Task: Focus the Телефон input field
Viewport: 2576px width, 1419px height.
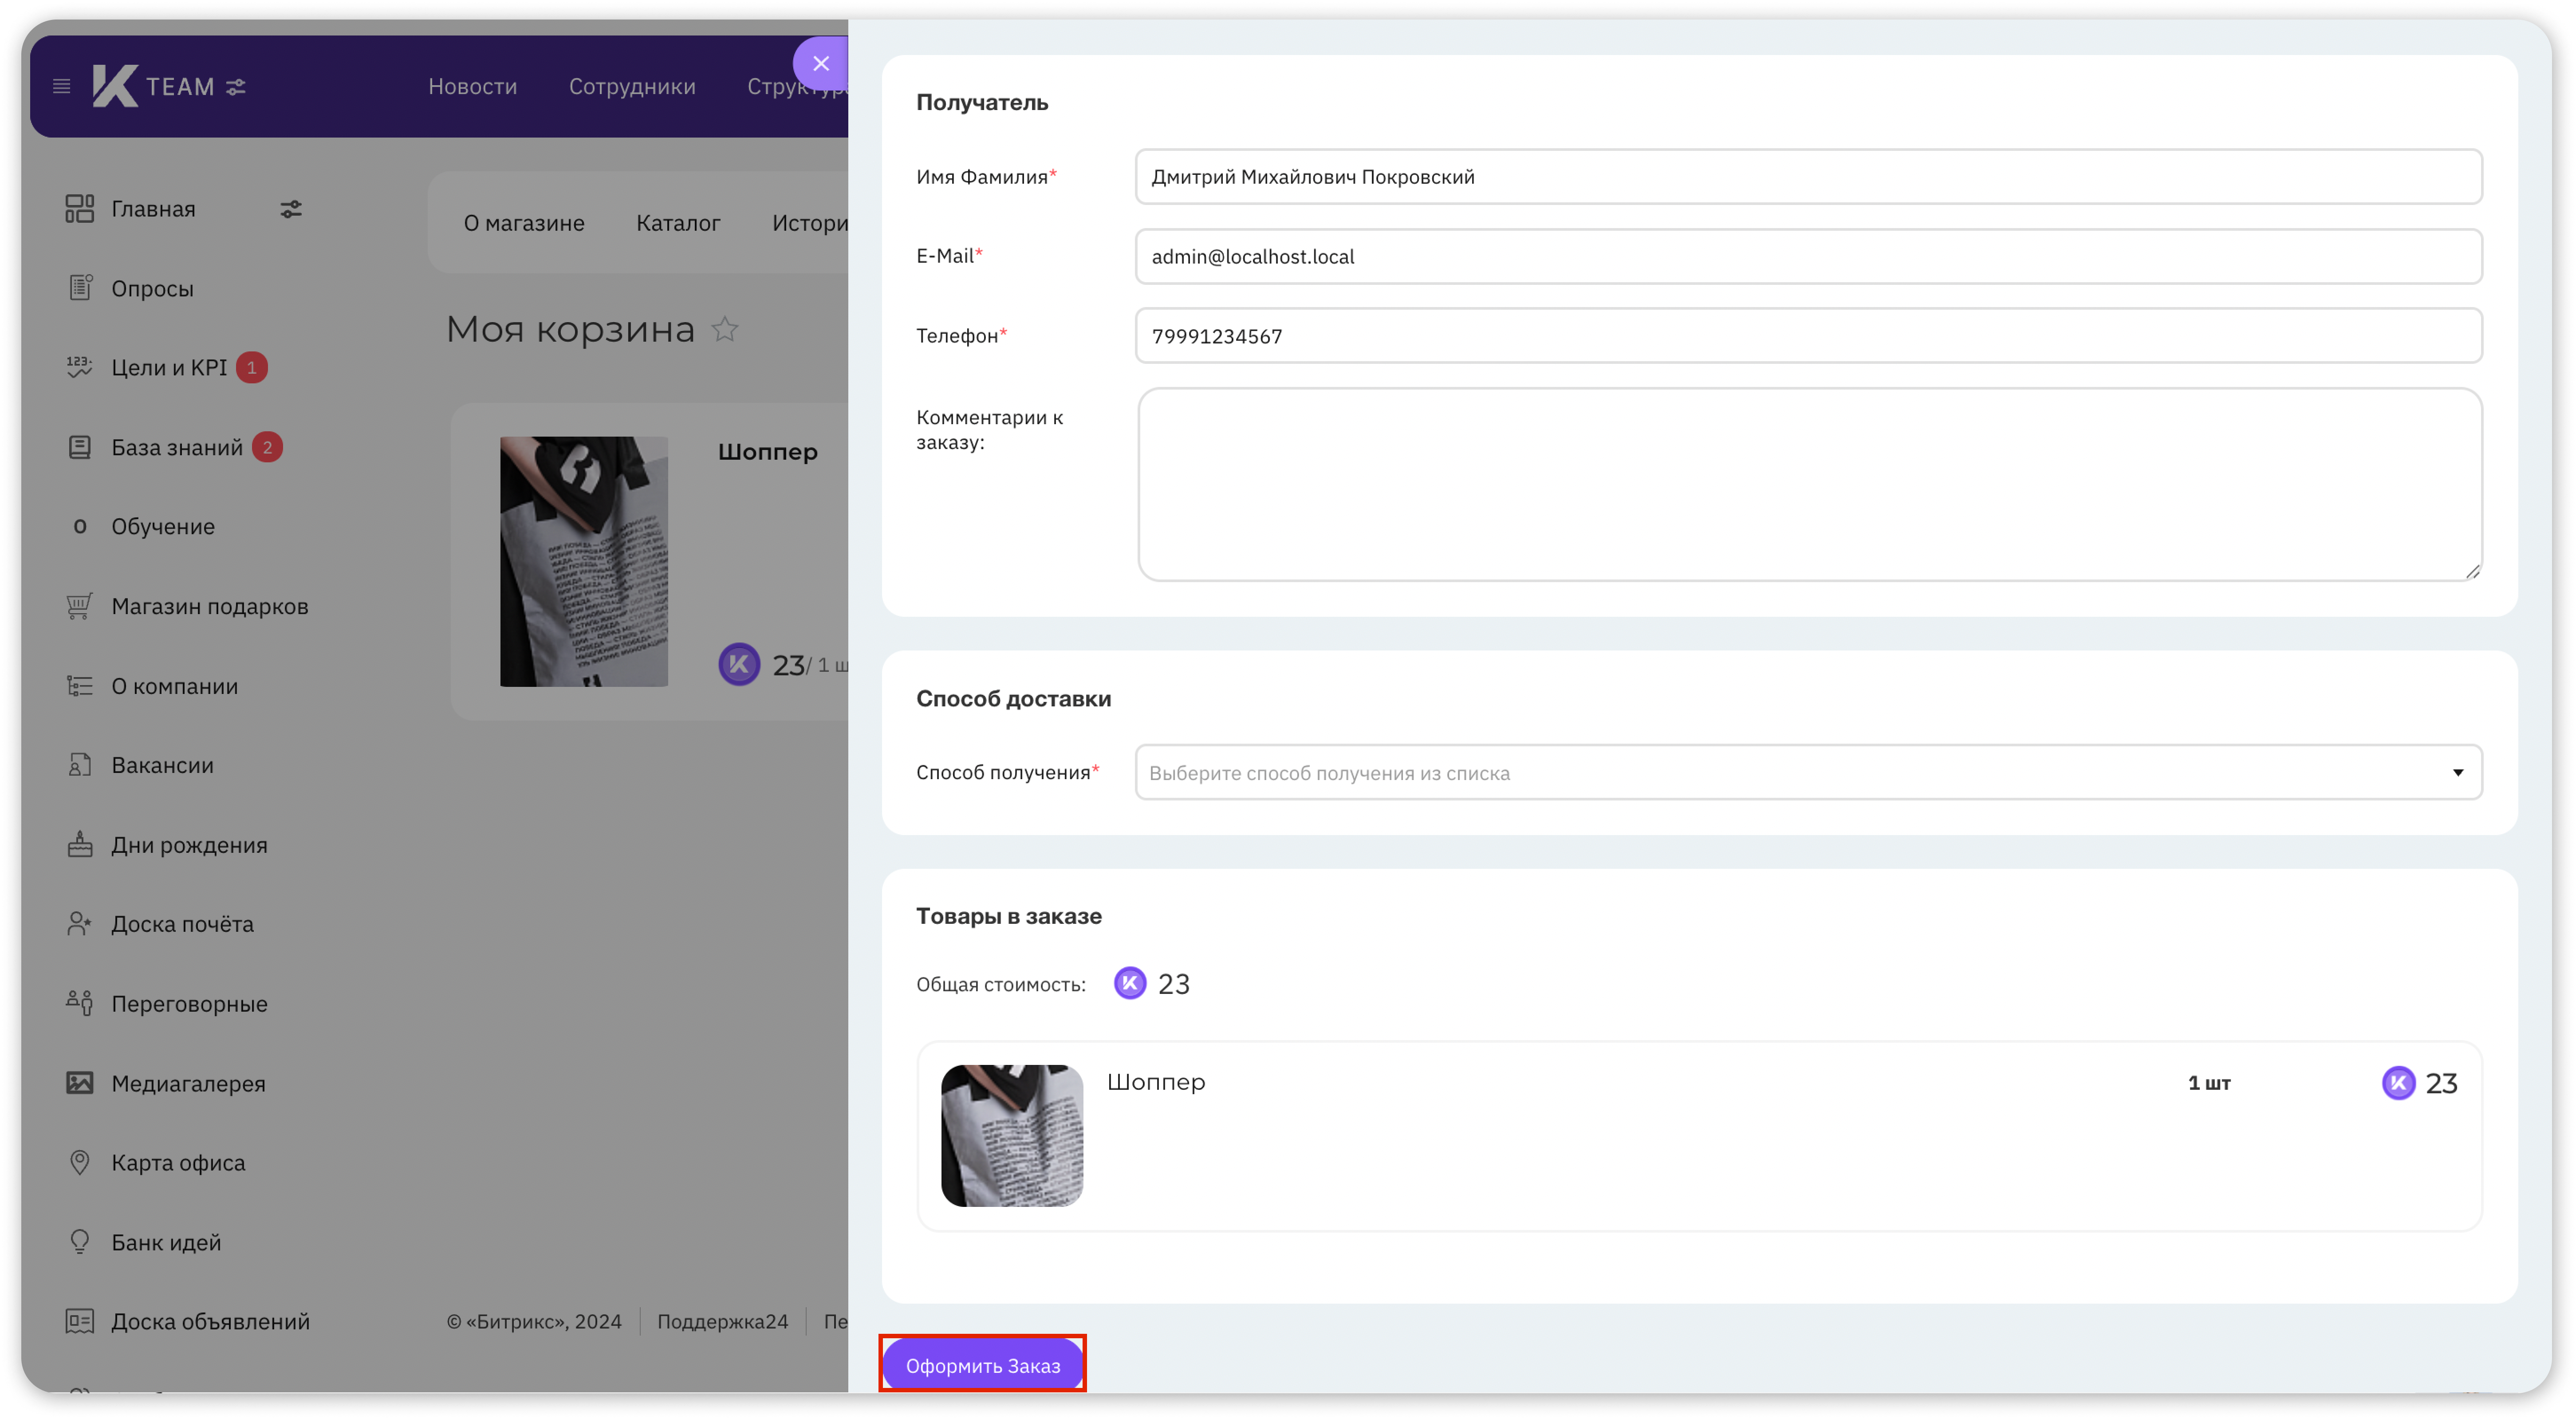Action: coord(1808,336)
